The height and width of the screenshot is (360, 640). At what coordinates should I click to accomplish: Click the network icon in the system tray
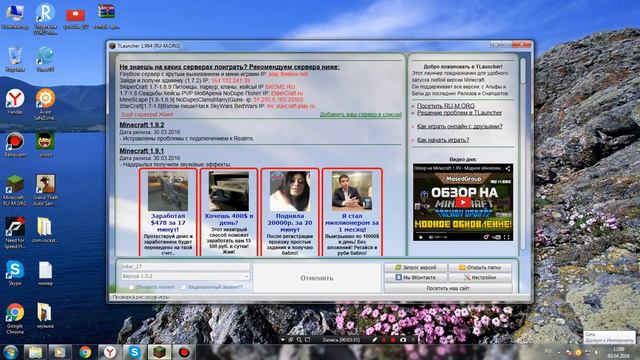(x=588, y=352)
